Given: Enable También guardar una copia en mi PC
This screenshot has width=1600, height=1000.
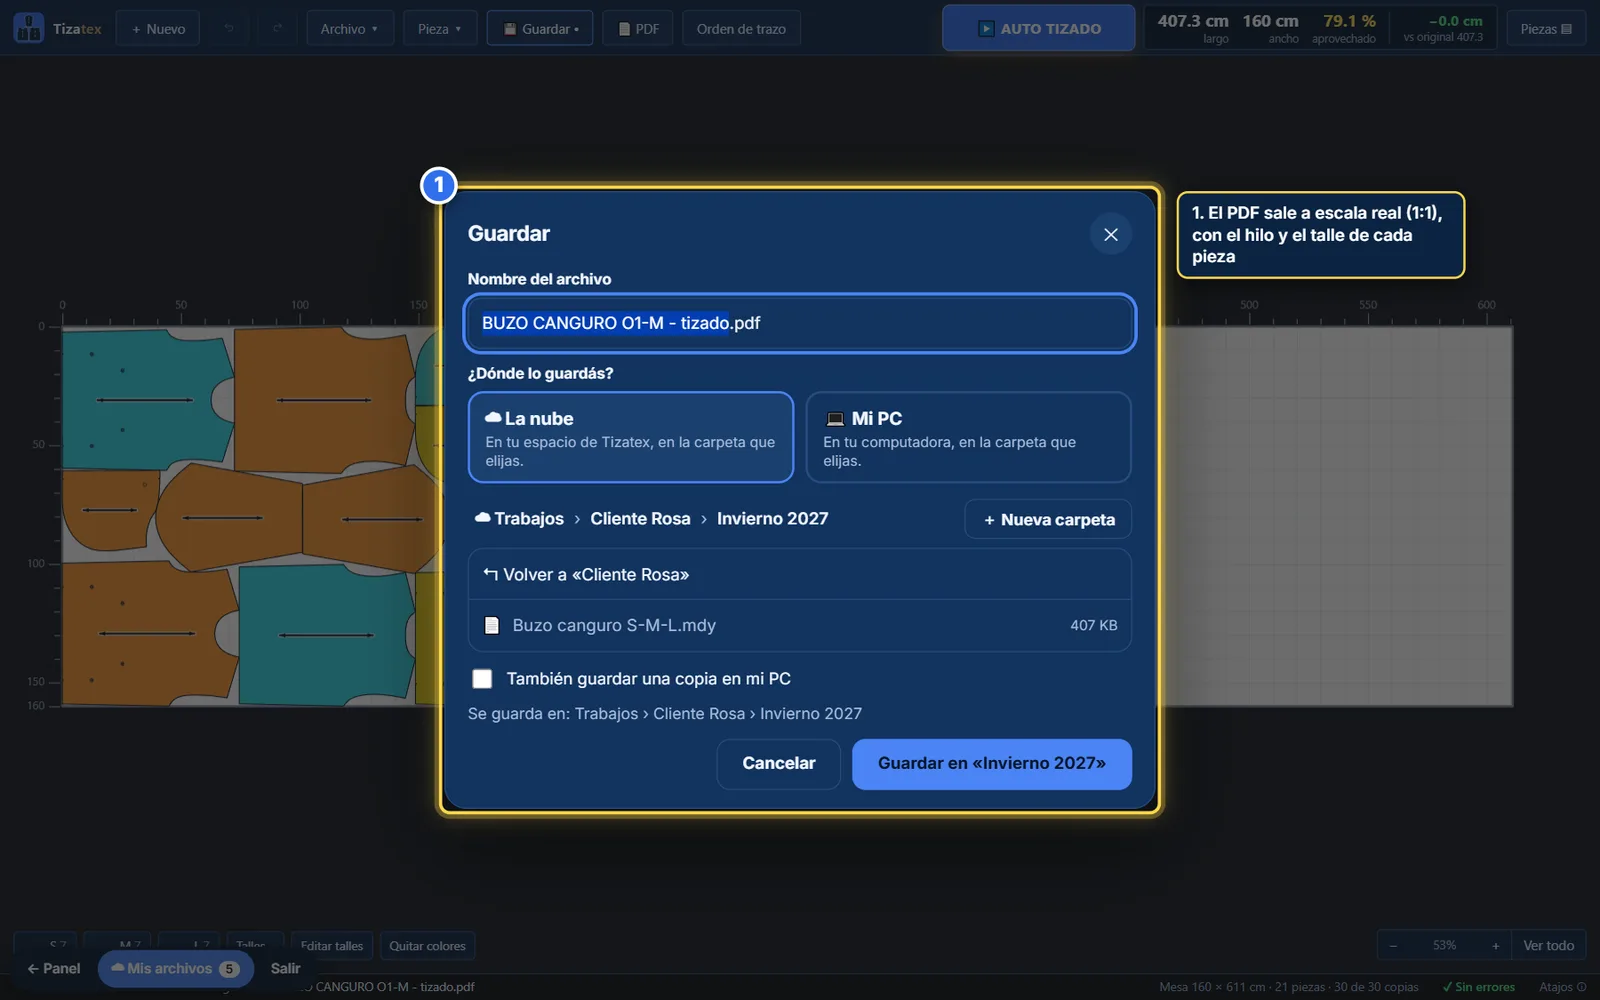Looking at the screenshot, I should pos(482,679).
